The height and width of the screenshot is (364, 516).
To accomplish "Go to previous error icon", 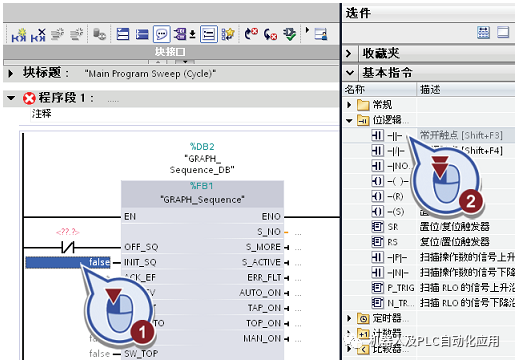I will (x=251, y=34).
